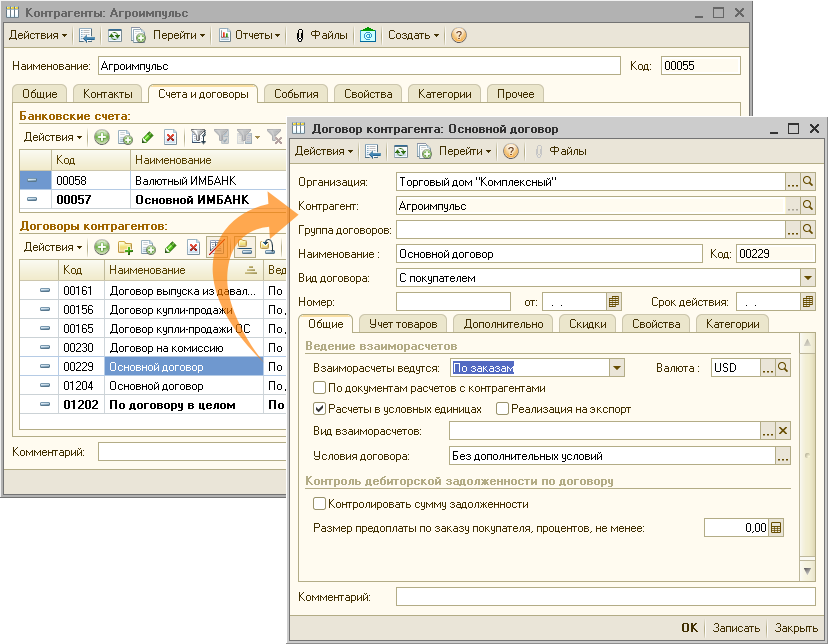The image size is (828, 644).
Task: Open Учет товаров tab in contract window
Action: point(403,324)
